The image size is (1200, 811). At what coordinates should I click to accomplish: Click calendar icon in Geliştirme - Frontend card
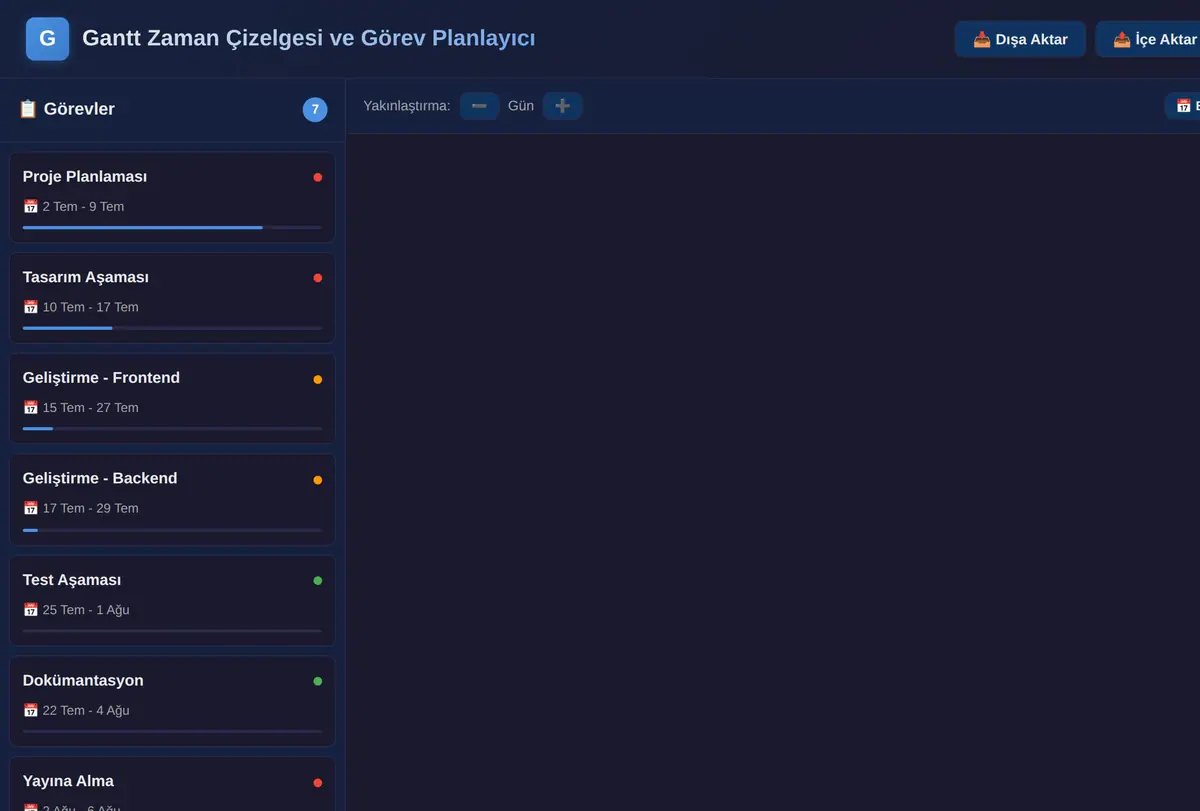point(30,408)
